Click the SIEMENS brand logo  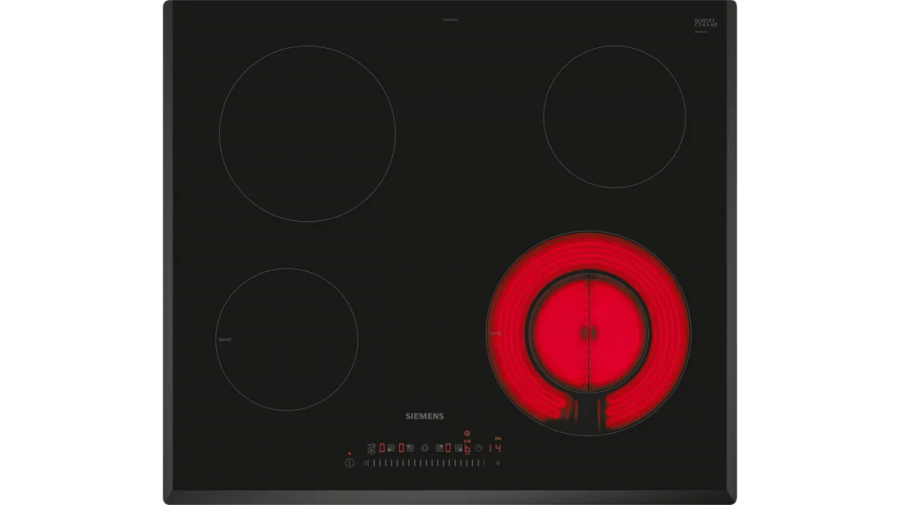point(425,416)
